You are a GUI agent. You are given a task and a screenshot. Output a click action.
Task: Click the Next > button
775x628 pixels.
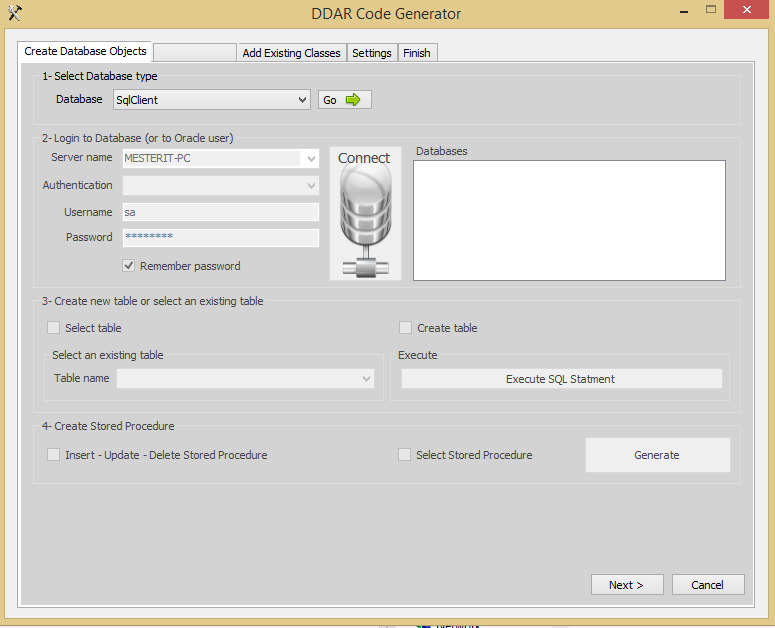click(x=626, y=585)
